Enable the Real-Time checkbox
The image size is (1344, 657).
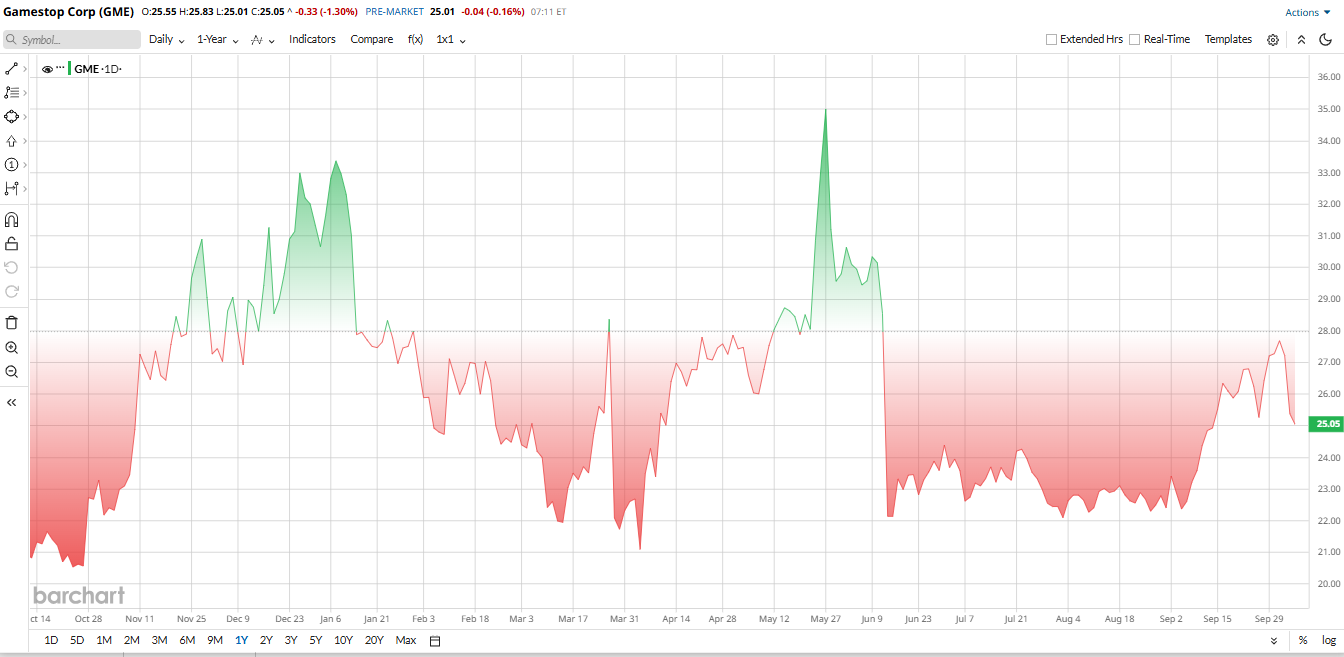(x=1134, y=40)
